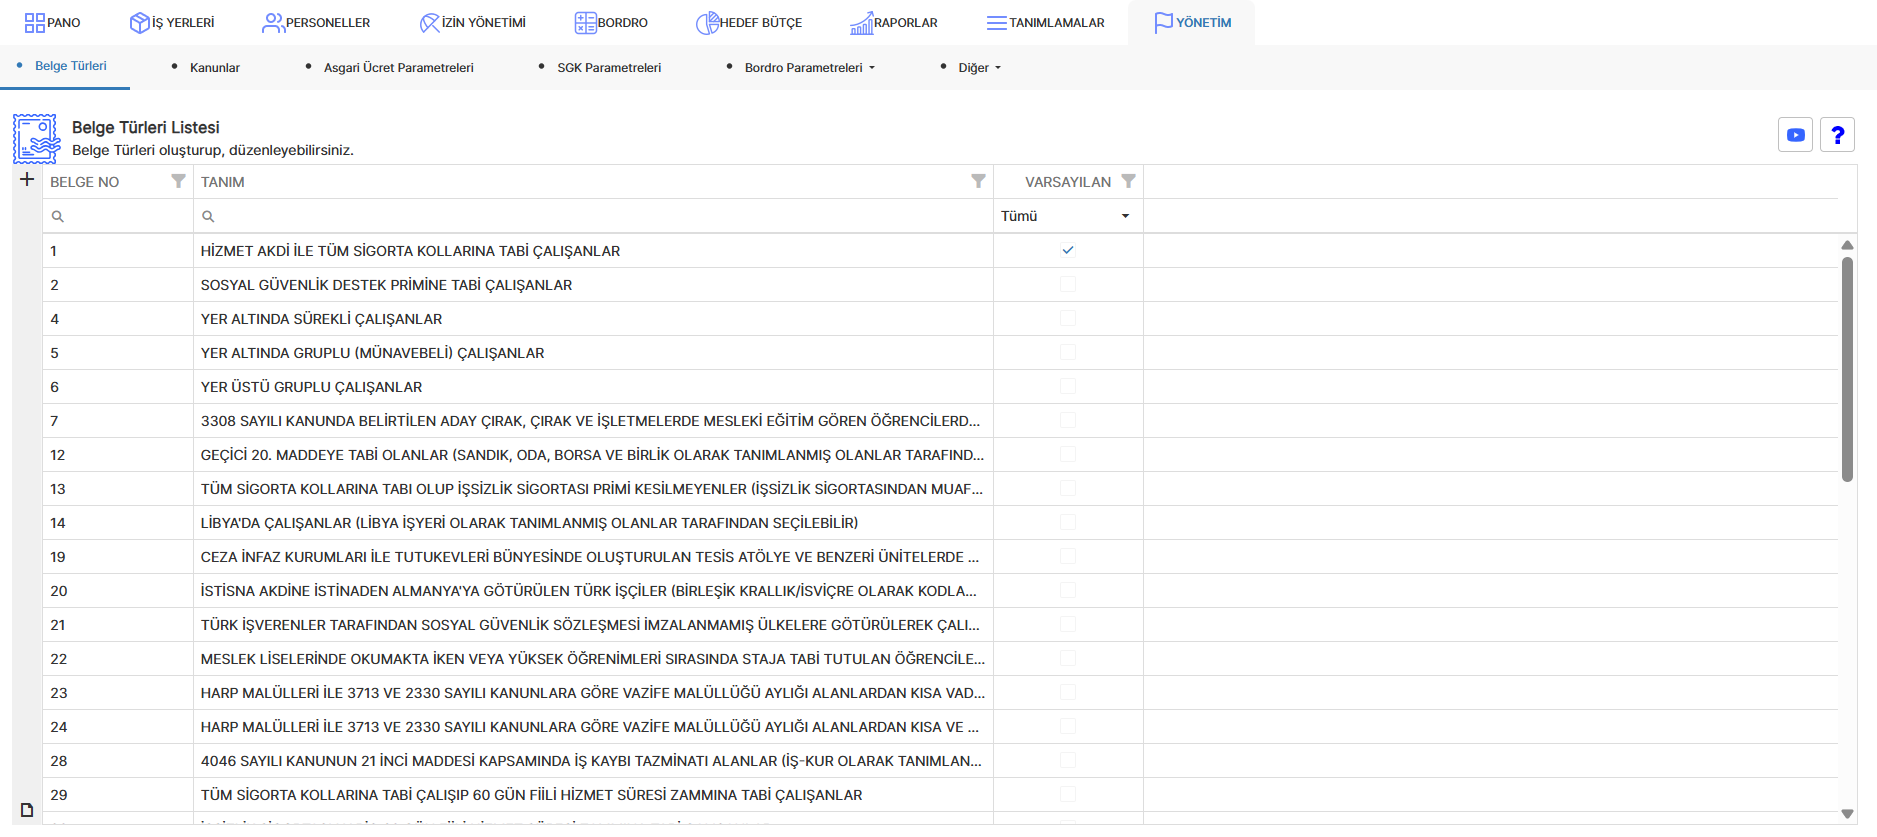
Task: Click the TANIM search field
Action: [593, 216]
